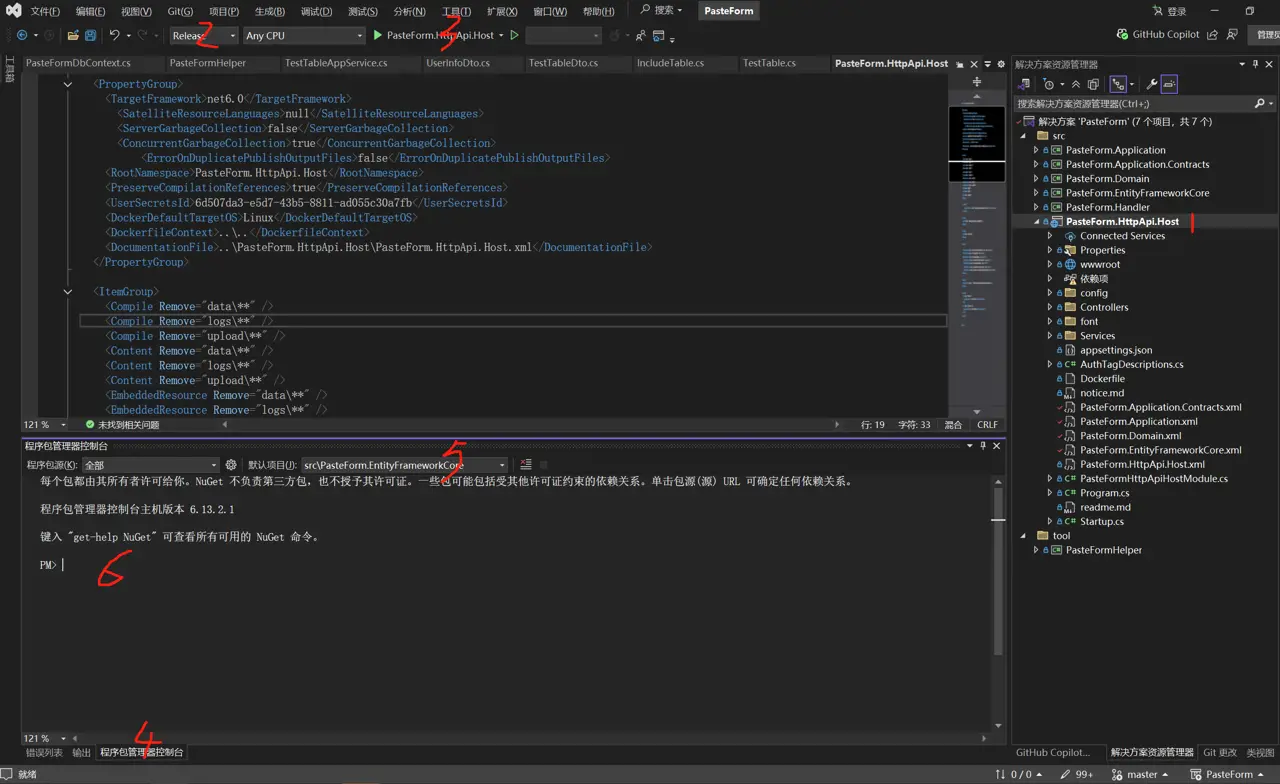The image size is (1280, 784).
Task: Switch to the Git 更改 tab
Action: point(1220,752)
